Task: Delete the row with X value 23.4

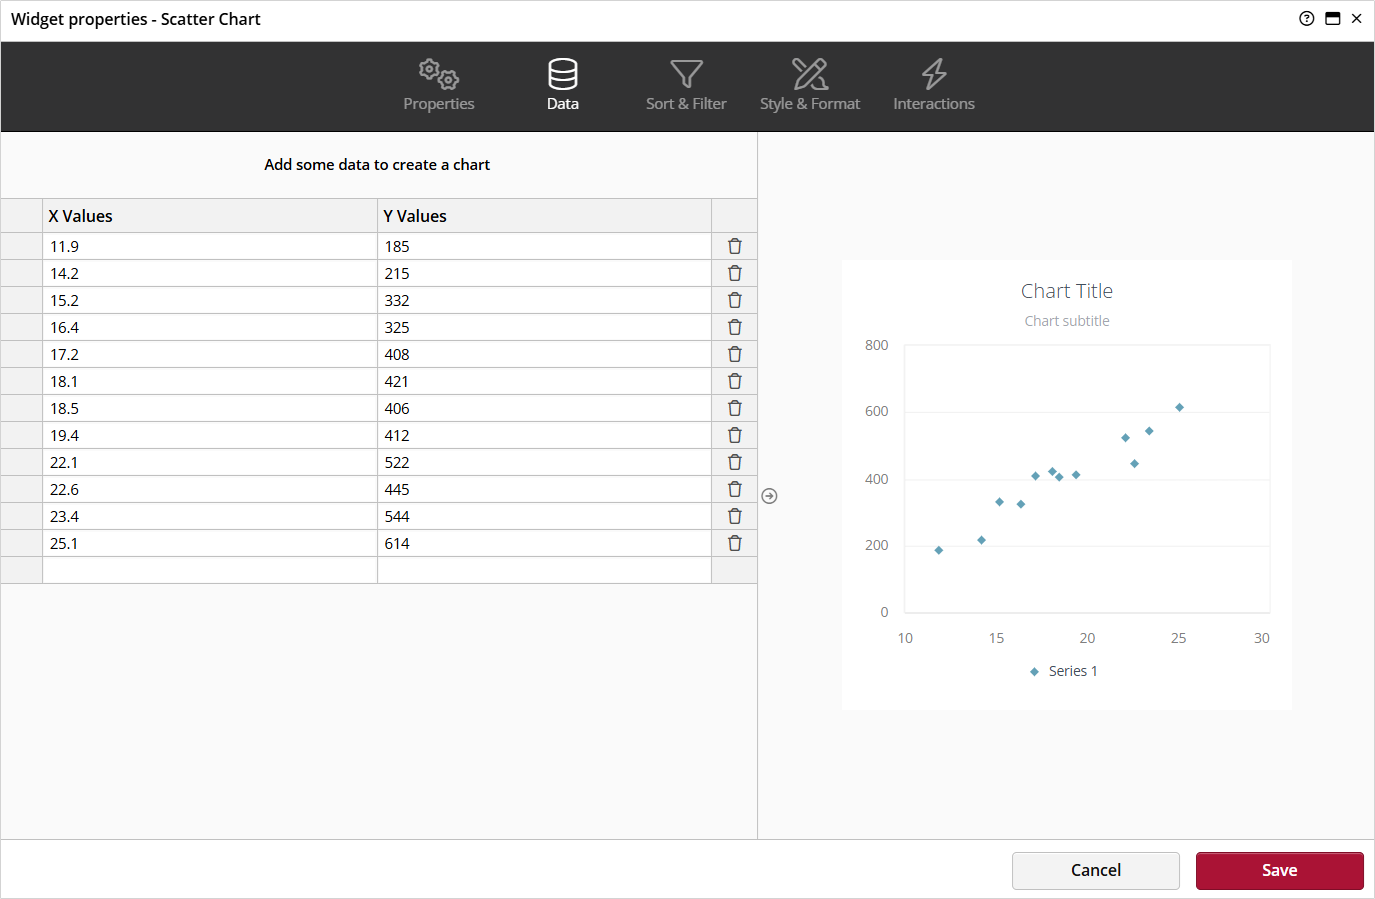Action: point(735,516)
